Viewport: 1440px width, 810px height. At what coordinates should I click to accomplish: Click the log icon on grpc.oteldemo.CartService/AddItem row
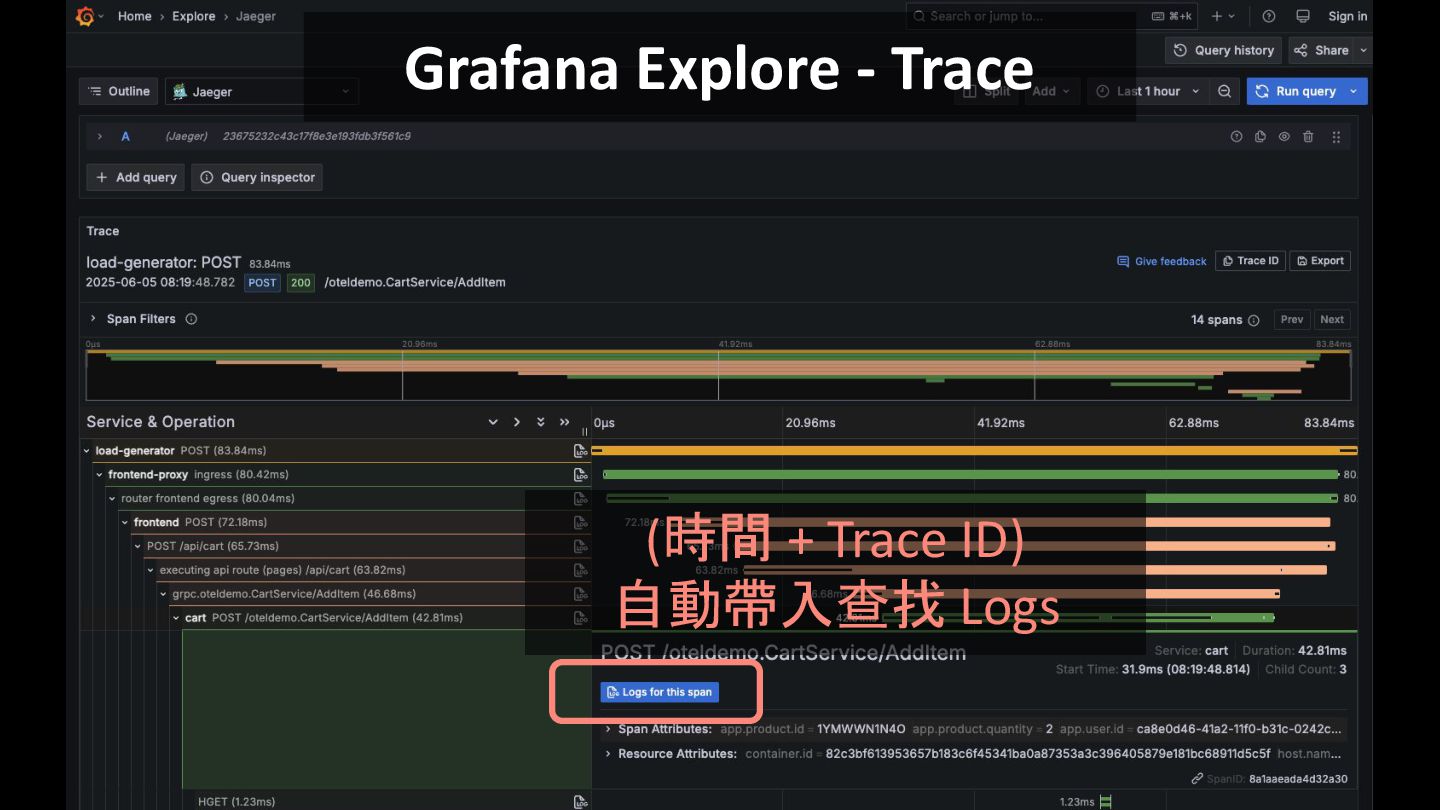click(x=580, y=594)
